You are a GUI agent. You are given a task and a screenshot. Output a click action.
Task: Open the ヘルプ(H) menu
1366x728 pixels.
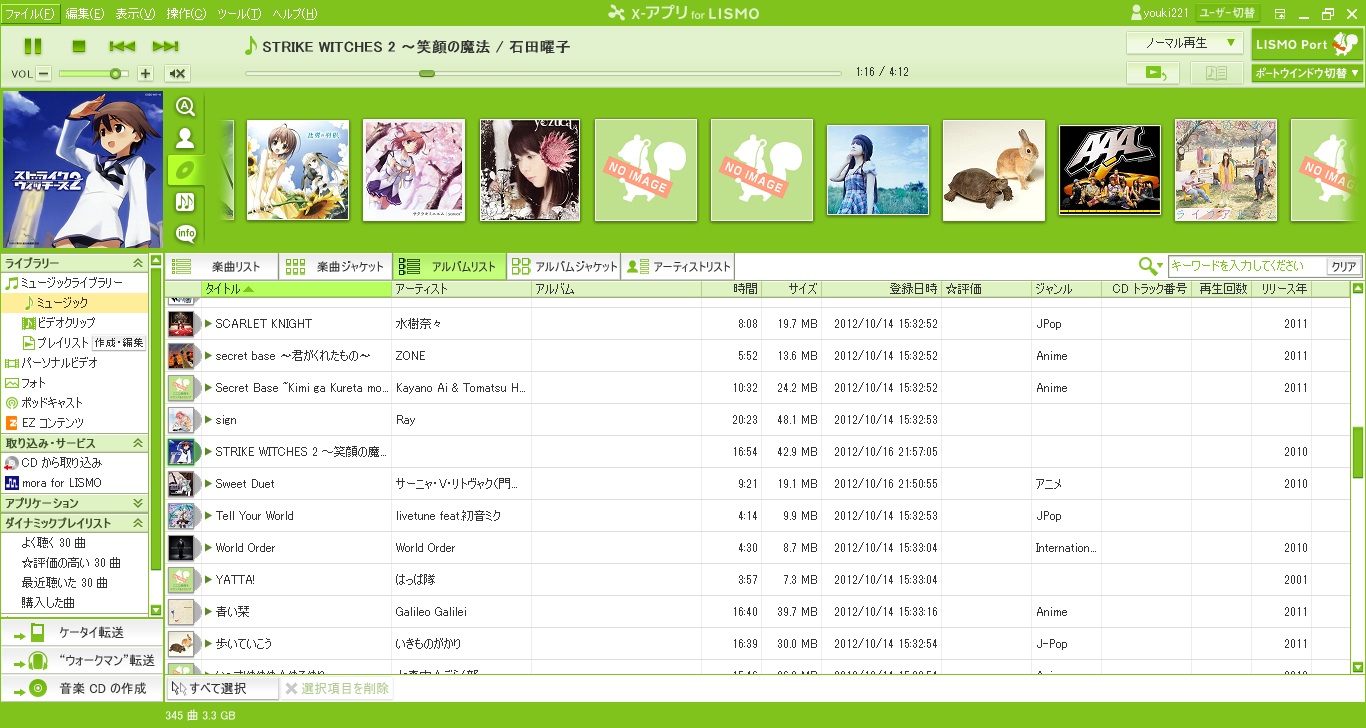[295, 14]
